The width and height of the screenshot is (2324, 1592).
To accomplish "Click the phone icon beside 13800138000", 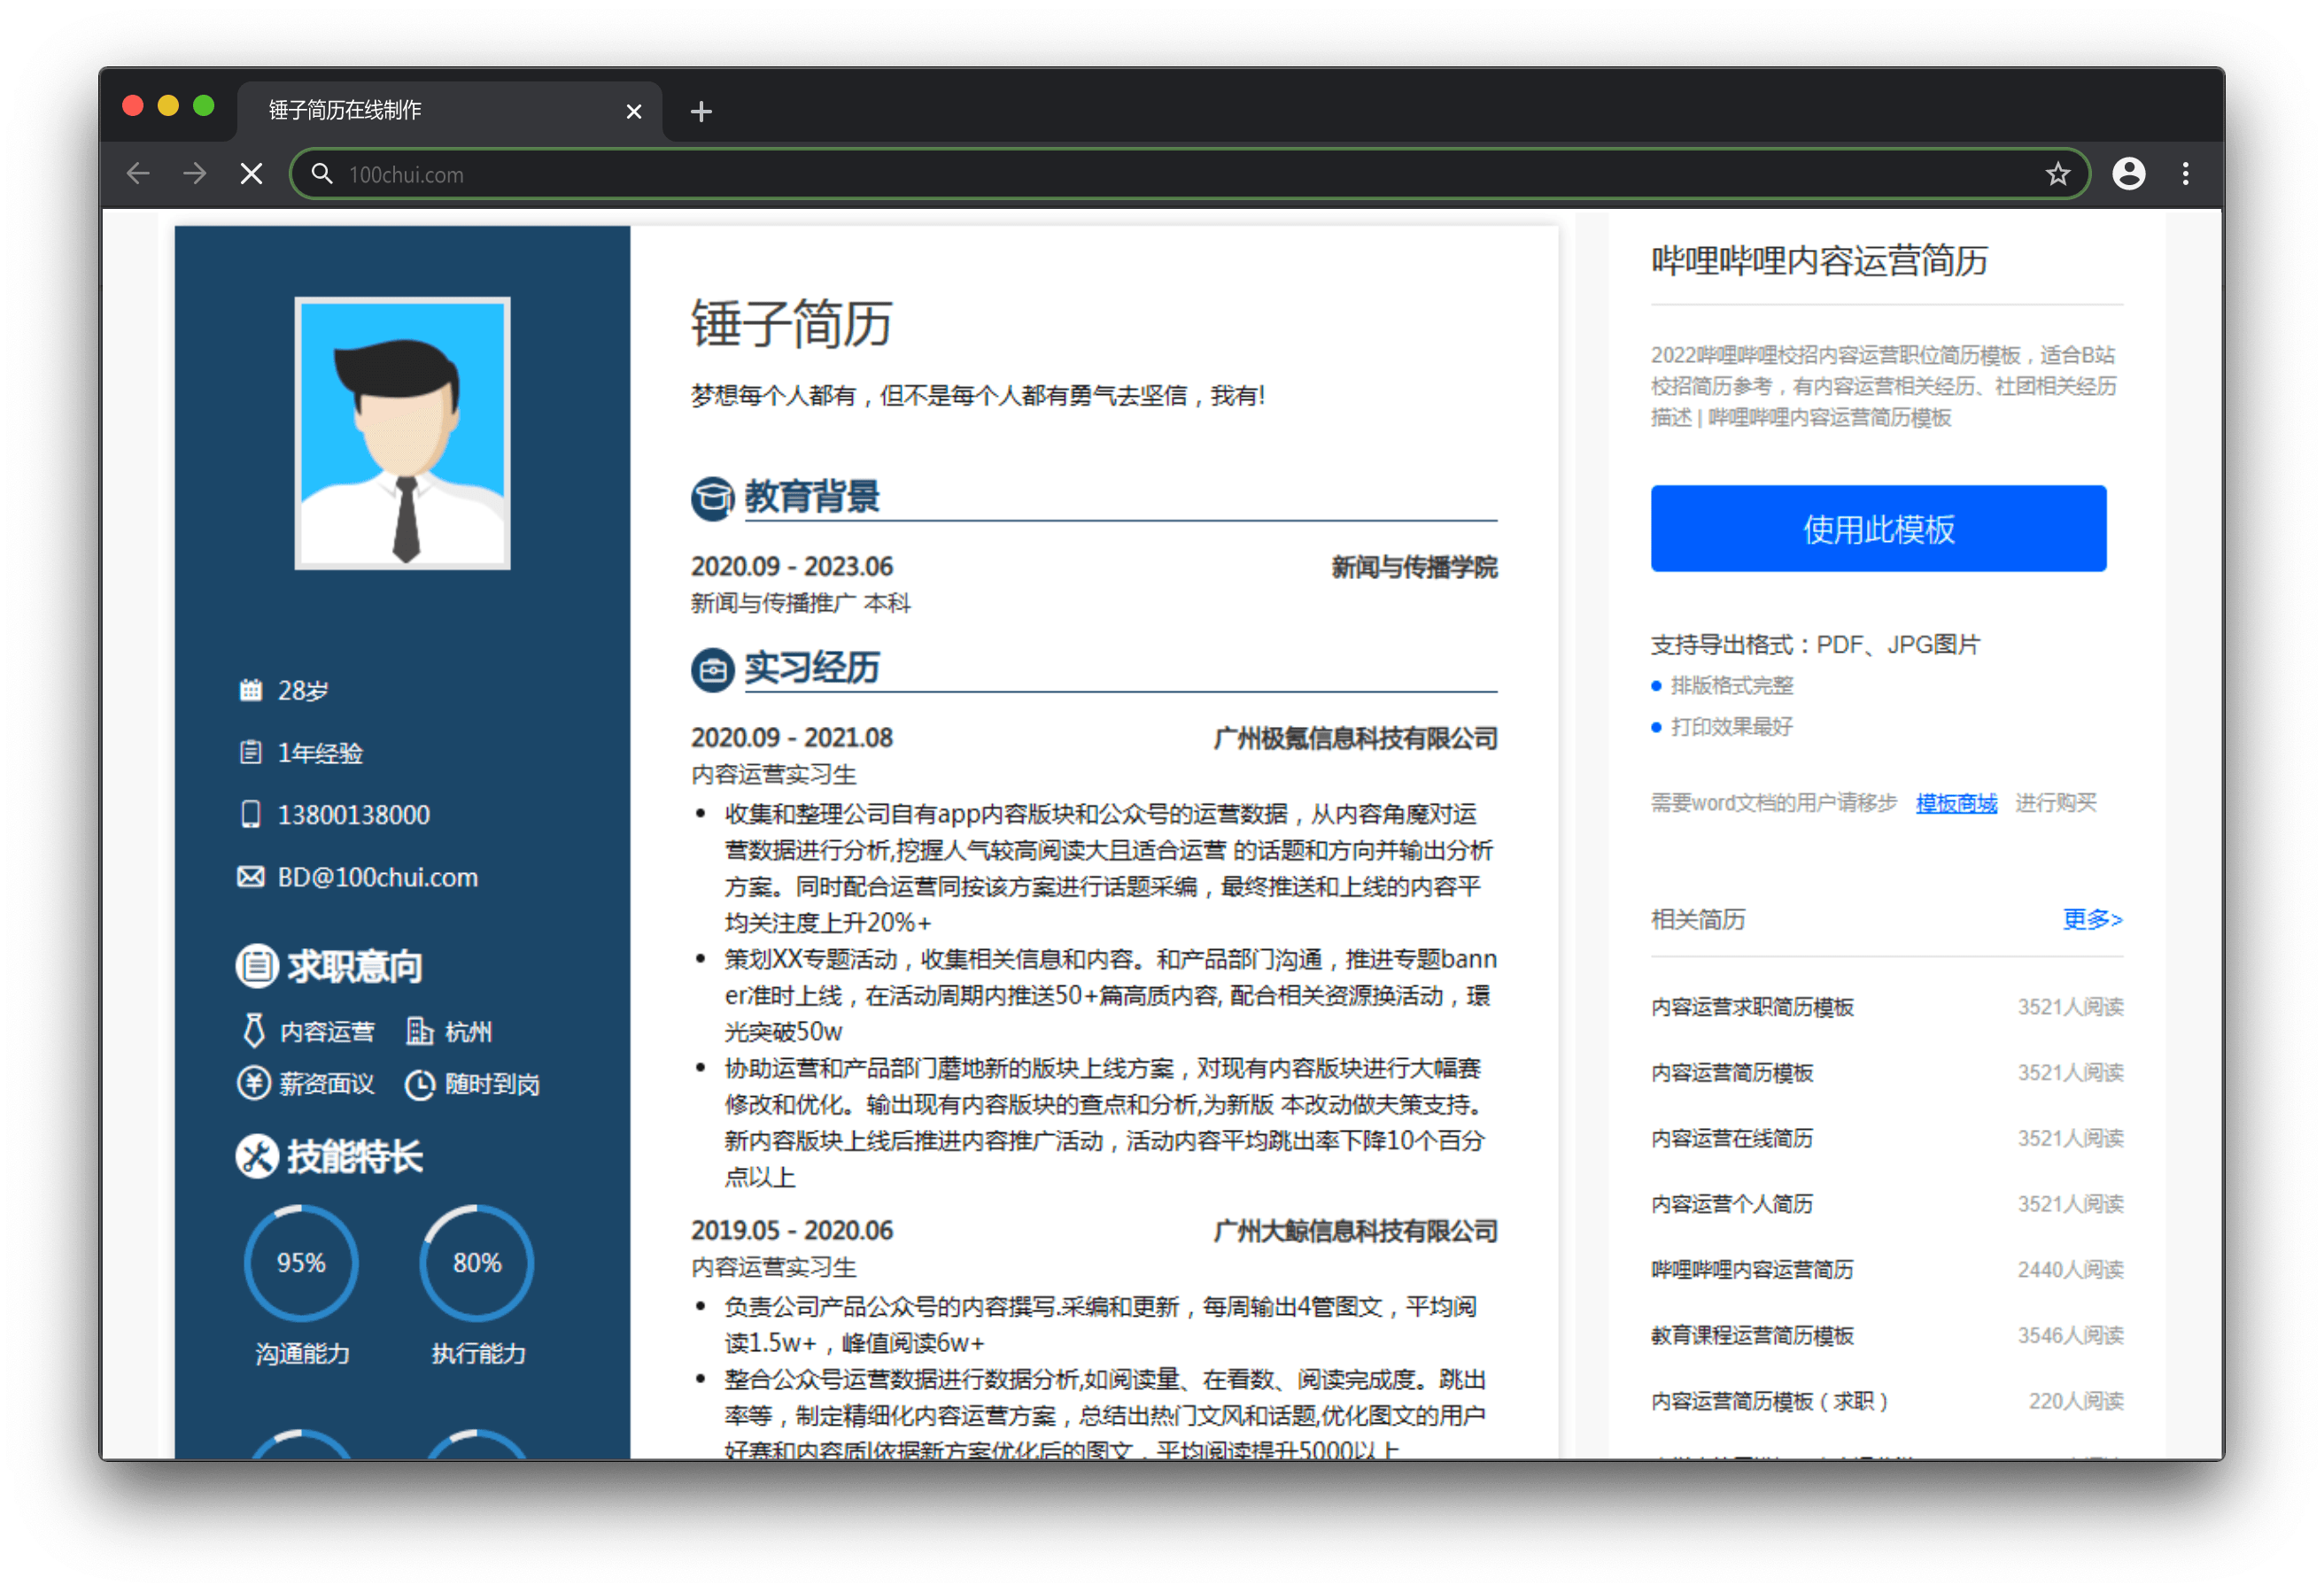I will [250, 814].
